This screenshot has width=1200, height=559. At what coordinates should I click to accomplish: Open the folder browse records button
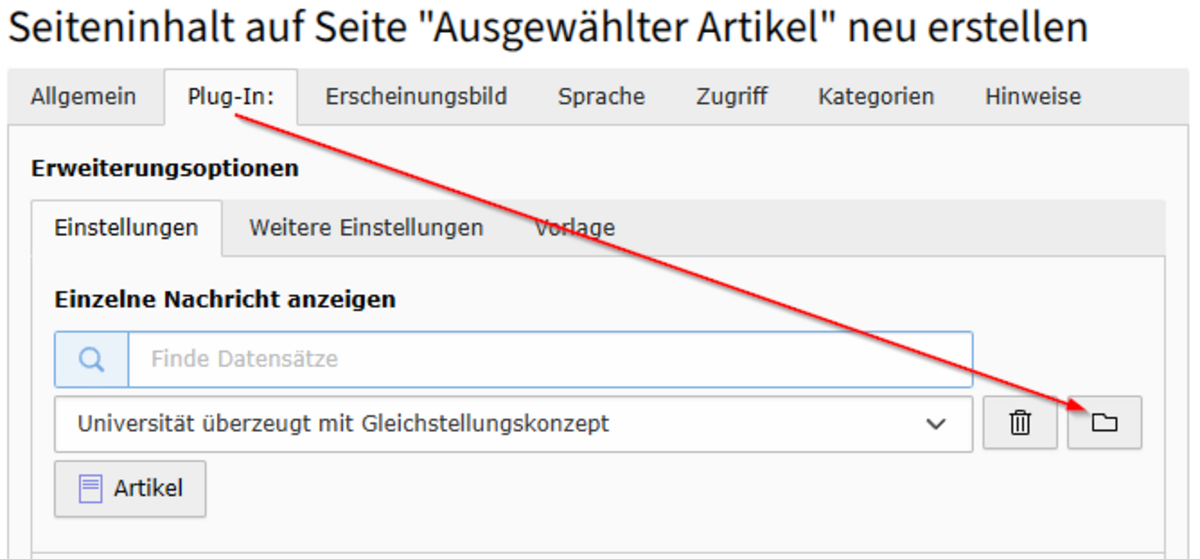[1104, 424]
